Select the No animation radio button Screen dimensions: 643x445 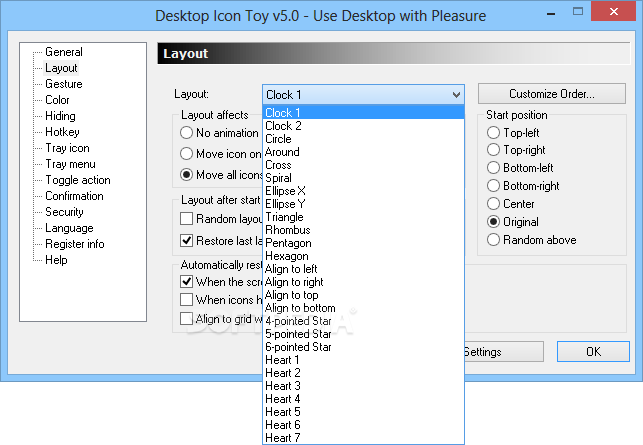pos(187,133)
